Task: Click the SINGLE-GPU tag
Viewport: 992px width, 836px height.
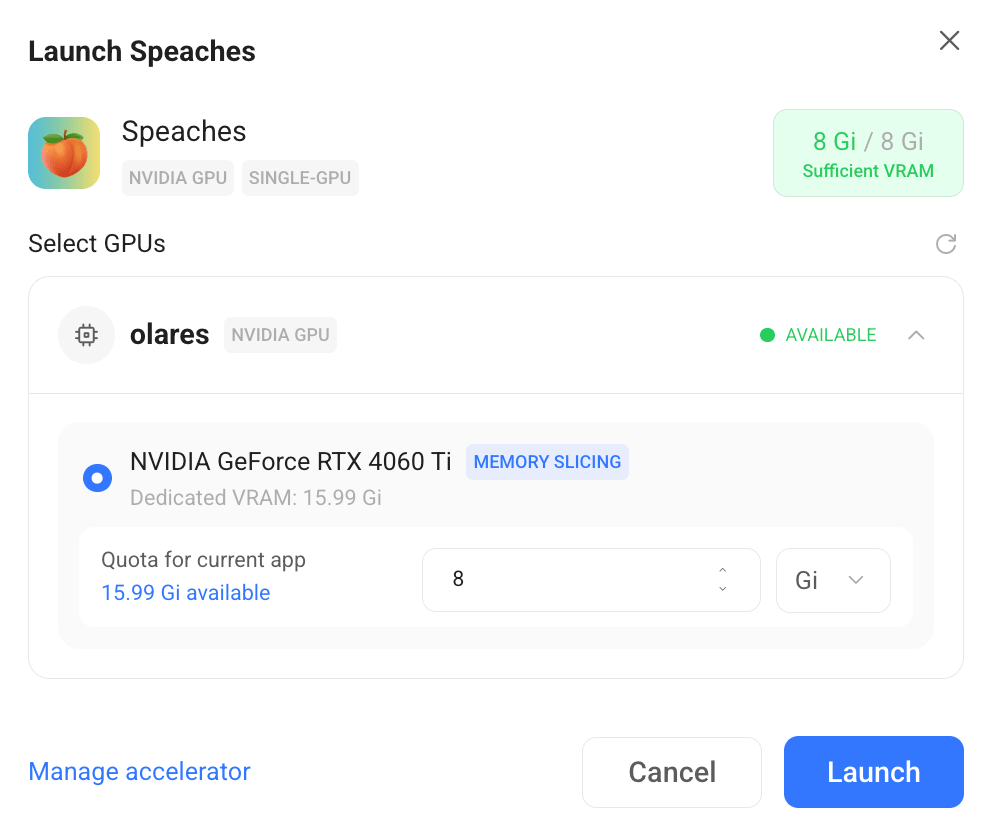Action: click(x=300, y=178)
